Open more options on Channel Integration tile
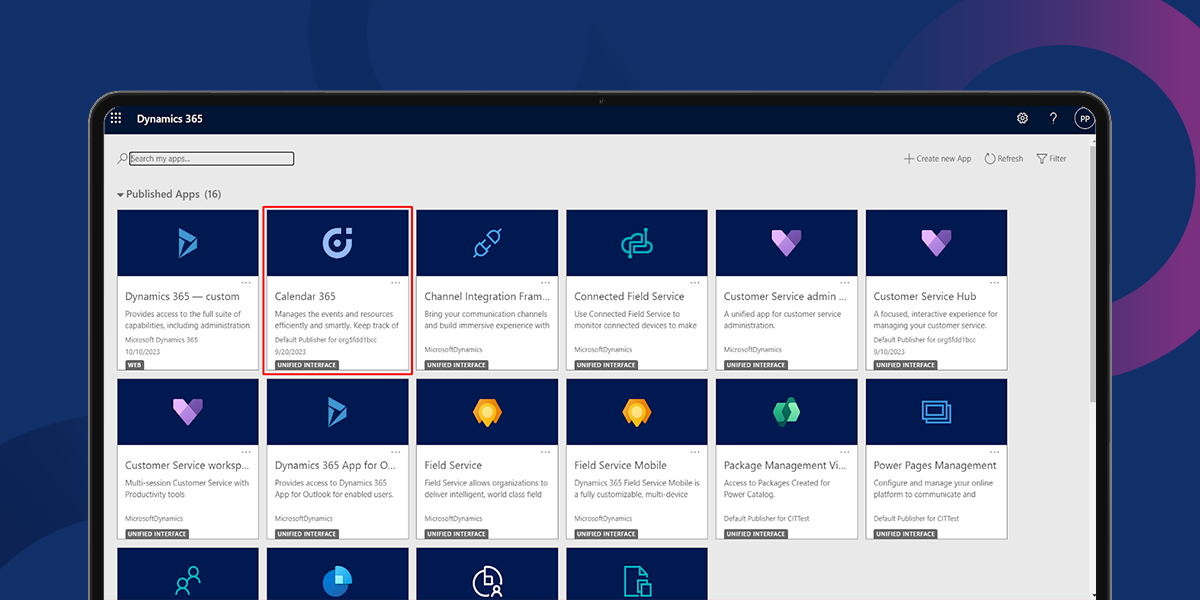 click(x=545, y=283)
